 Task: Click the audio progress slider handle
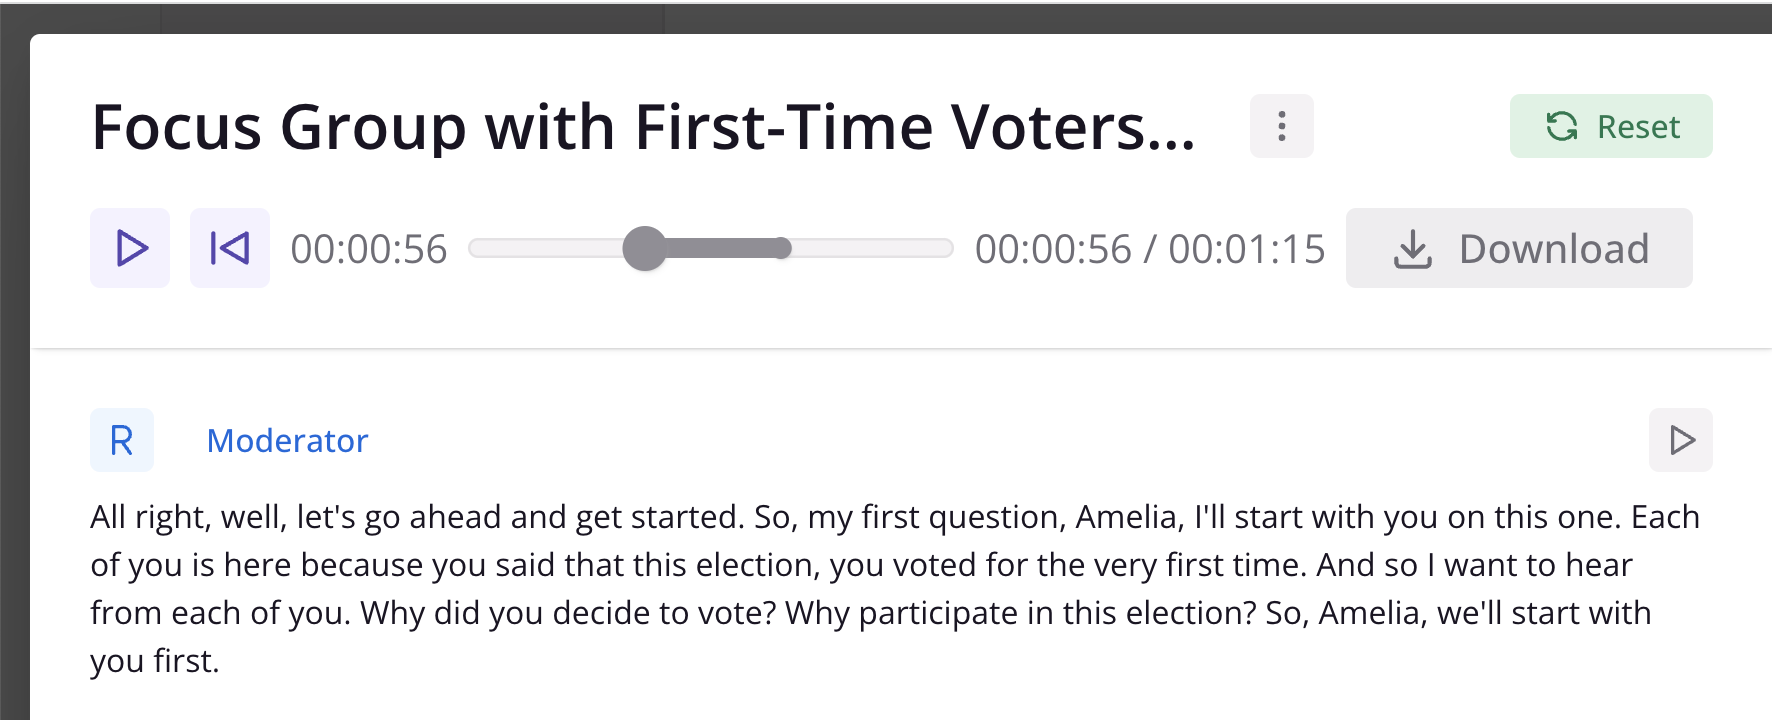coord(644,248)
